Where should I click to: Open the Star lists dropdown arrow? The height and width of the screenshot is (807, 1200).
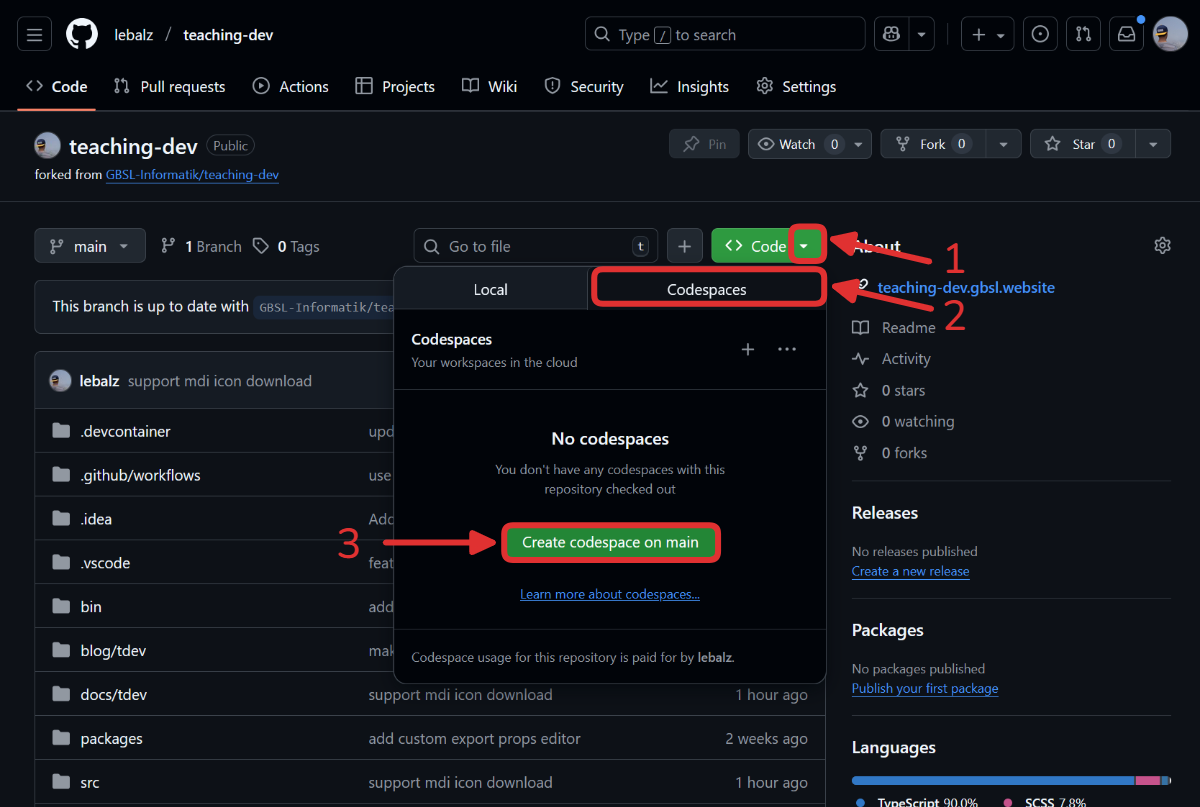(1153, 144)
